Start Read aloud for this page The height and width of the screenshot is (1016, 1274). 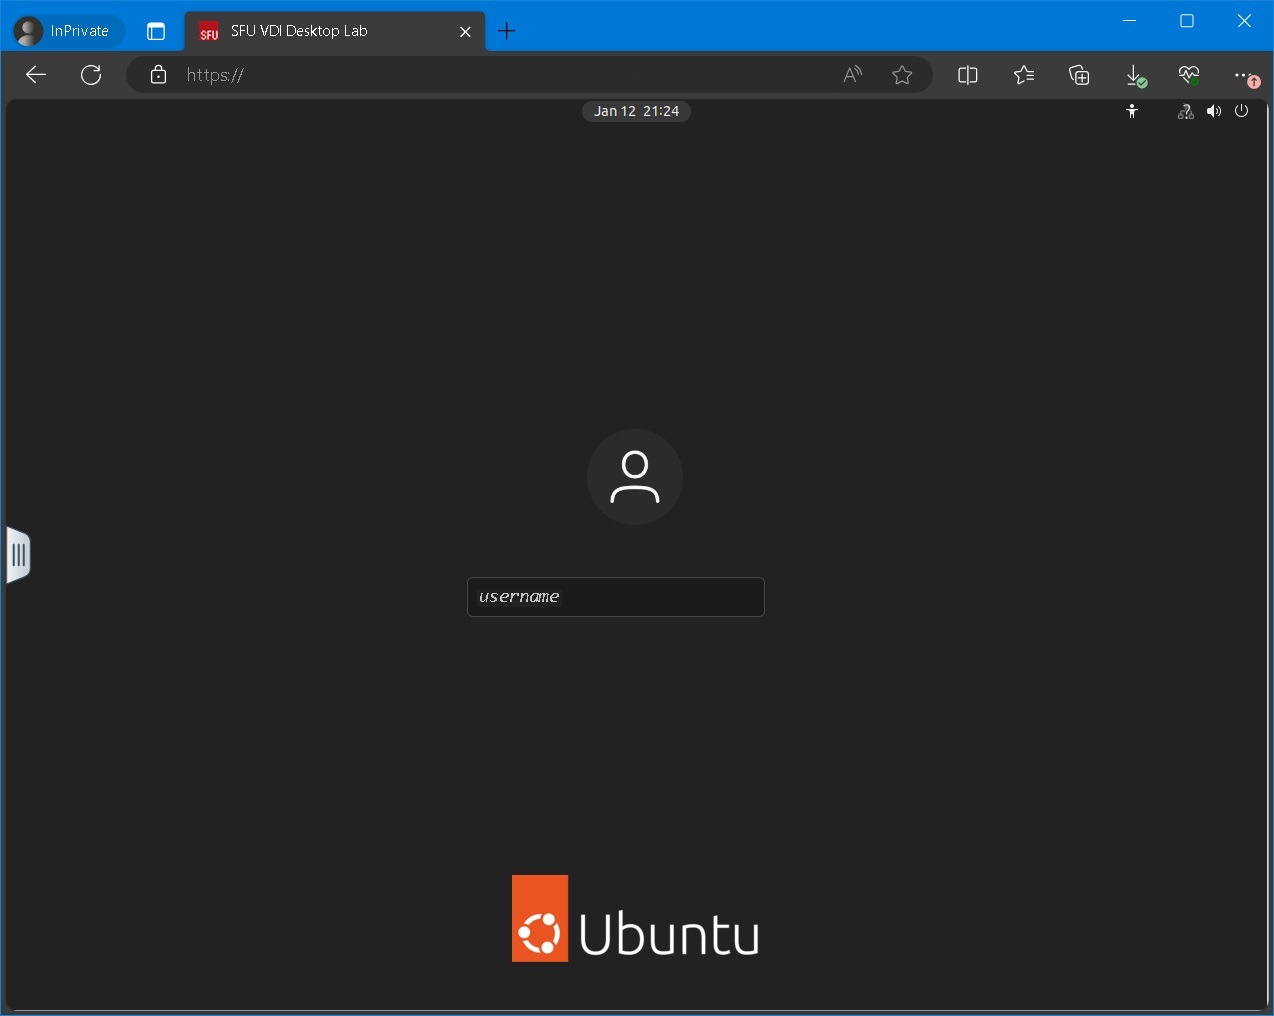pyautogui.click(x=851, y=75)
